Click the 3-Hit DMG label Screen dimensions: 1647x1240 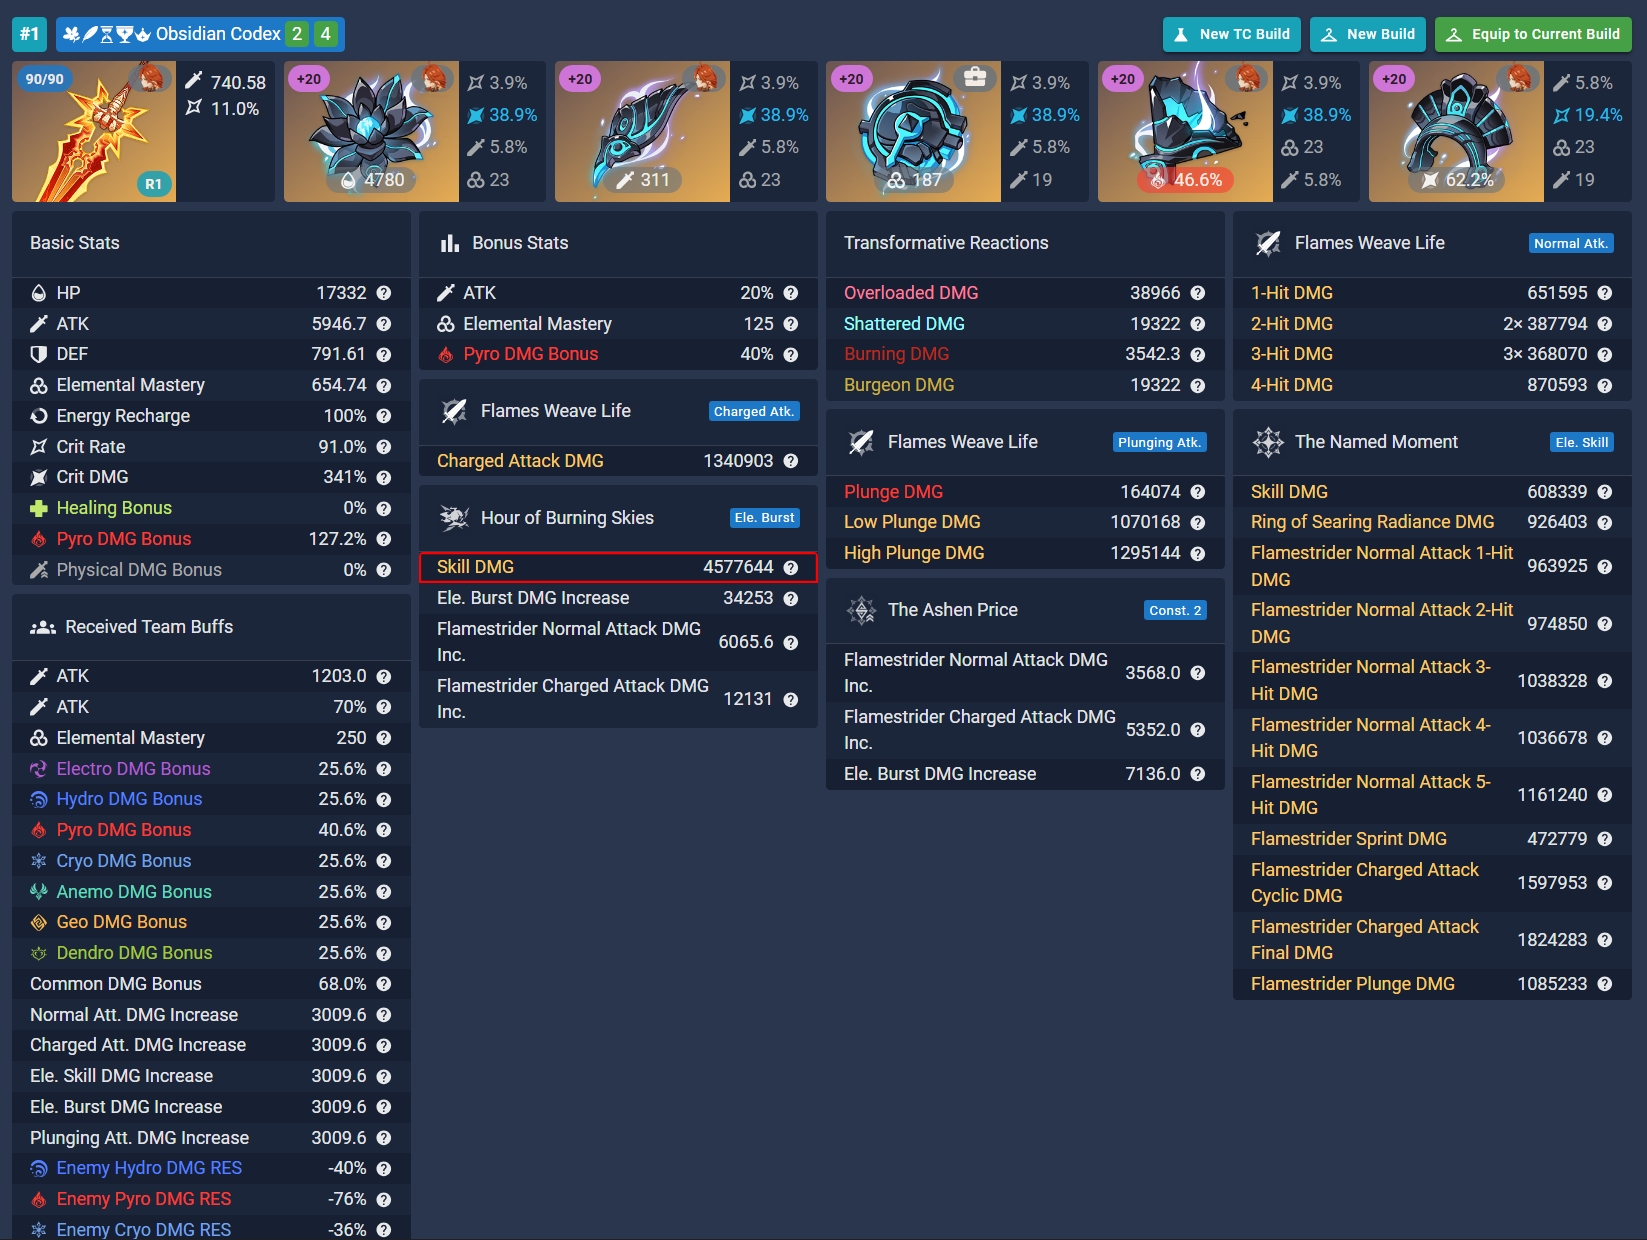tap(1292, 354)
